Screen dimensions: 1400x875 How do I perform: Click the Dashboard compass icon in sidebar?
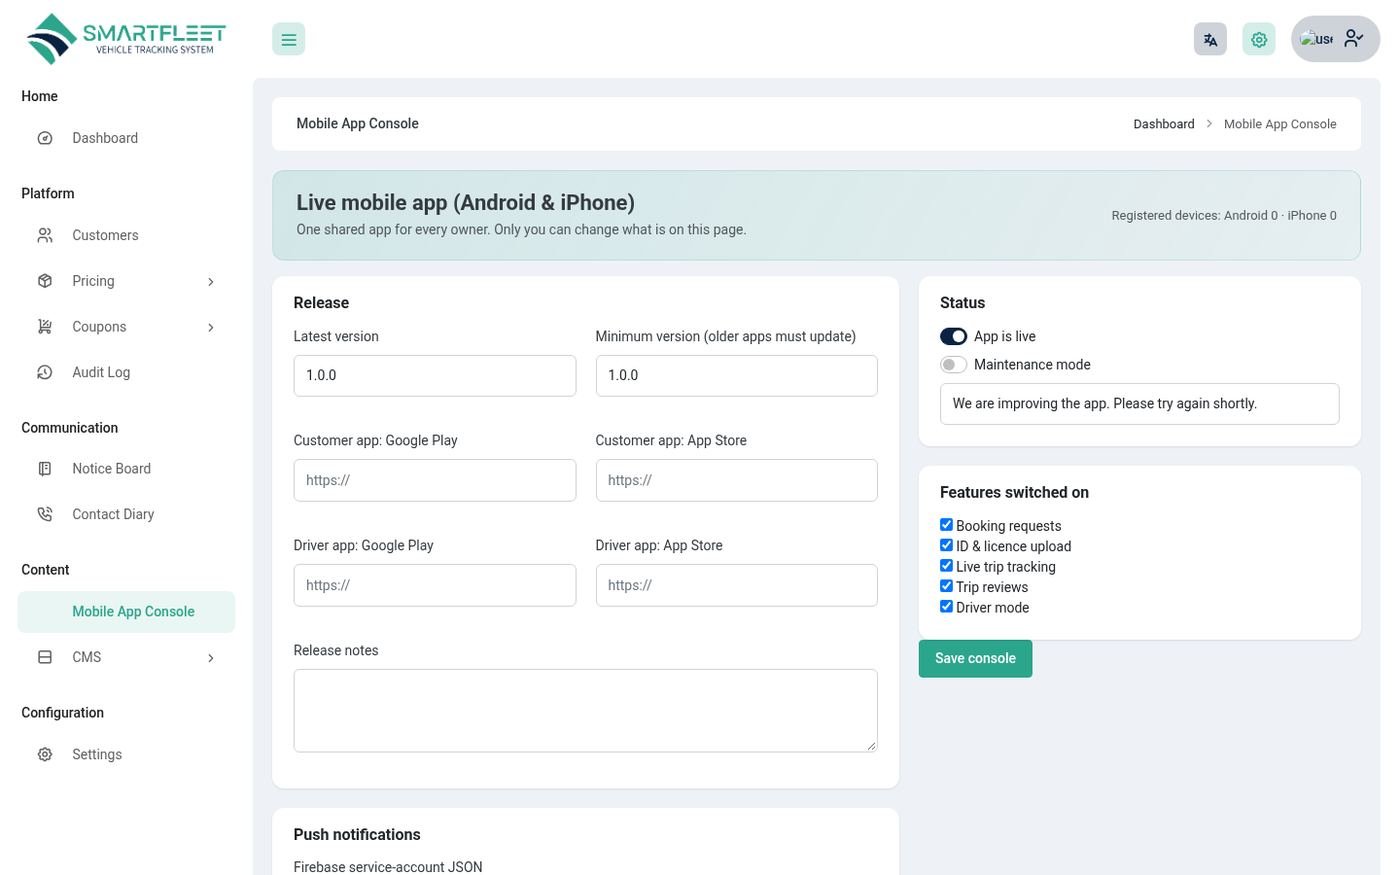pos(45,138)
